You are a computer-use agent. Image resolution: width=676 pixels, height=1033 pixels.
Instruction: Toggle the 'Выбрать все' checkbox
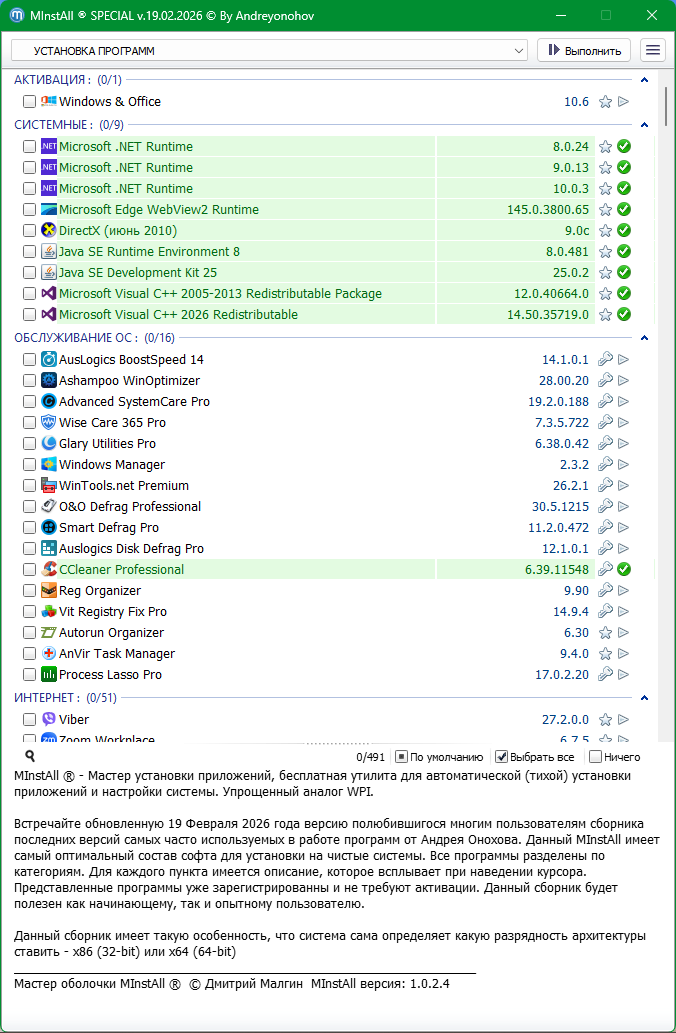[x=502, y=757]
